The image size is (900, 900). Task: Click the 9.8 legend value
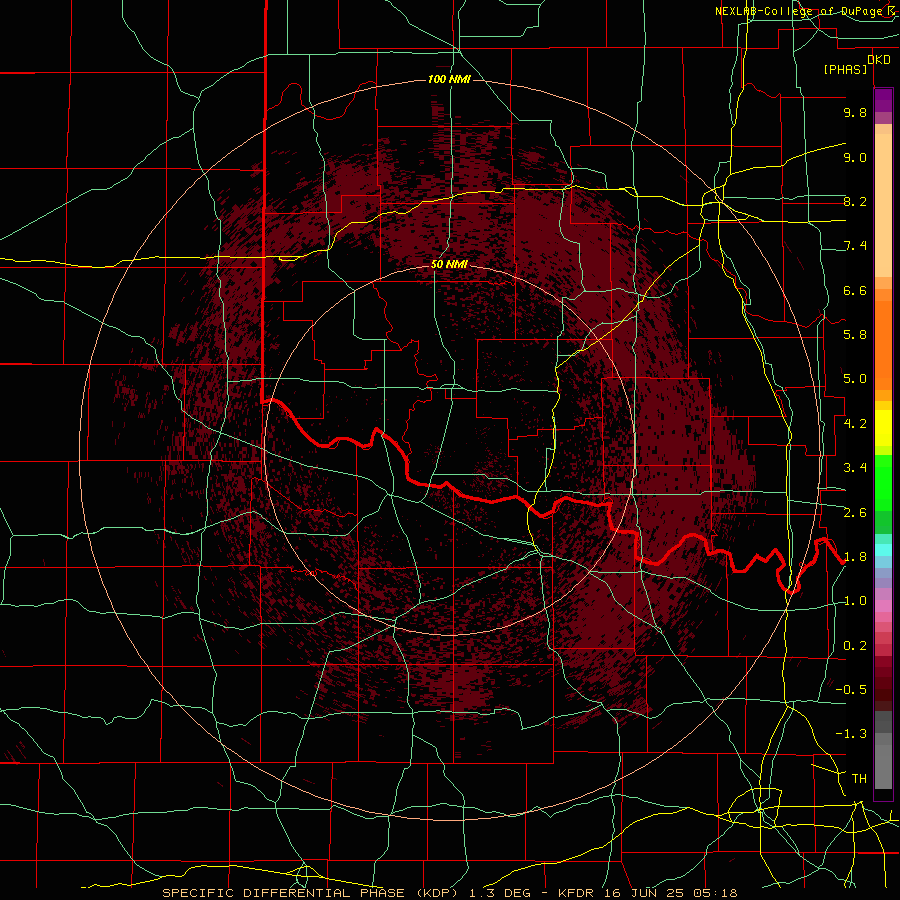[855, 112]
